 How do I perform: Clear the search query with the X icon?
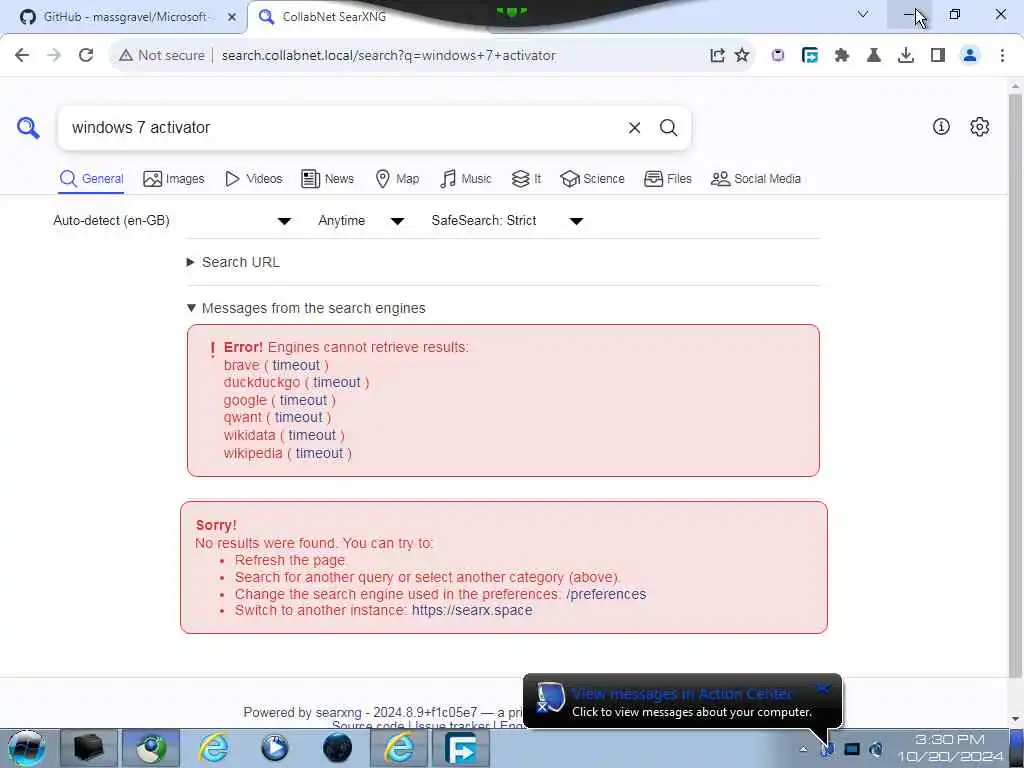[634, 128]
